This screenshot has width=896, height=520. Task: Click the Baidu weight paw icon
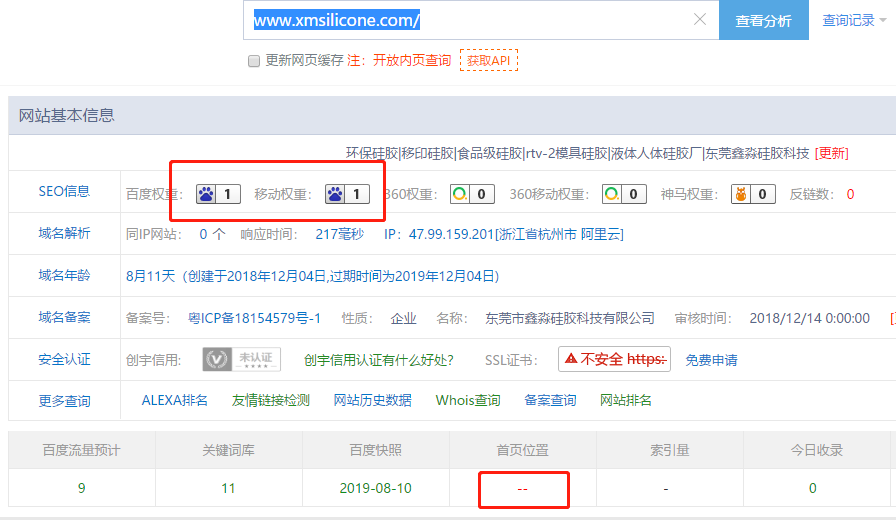206,194
